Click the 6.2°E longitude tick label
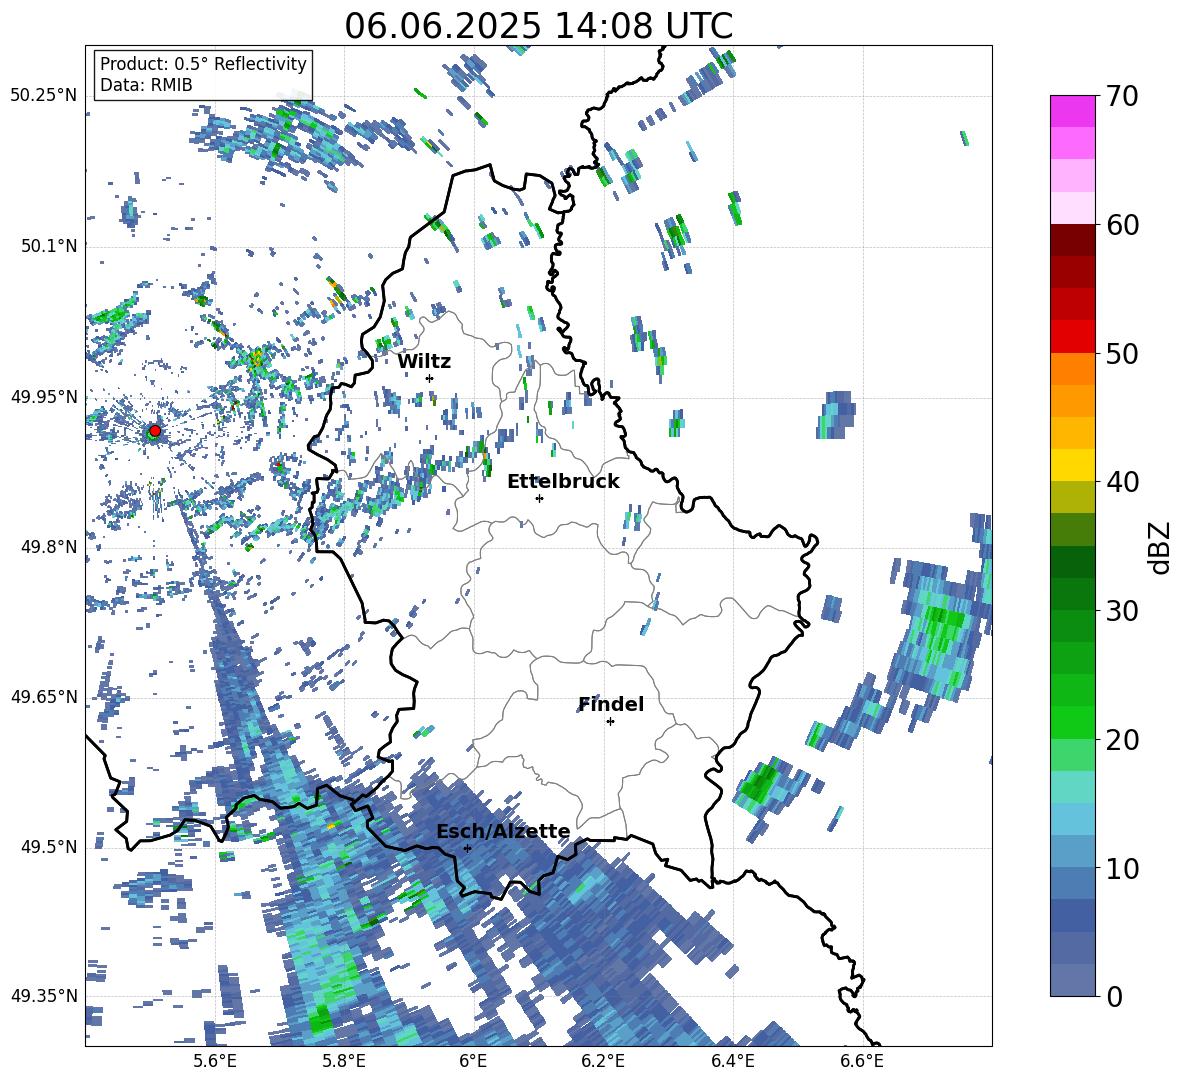 click(x=603, y=1061)
